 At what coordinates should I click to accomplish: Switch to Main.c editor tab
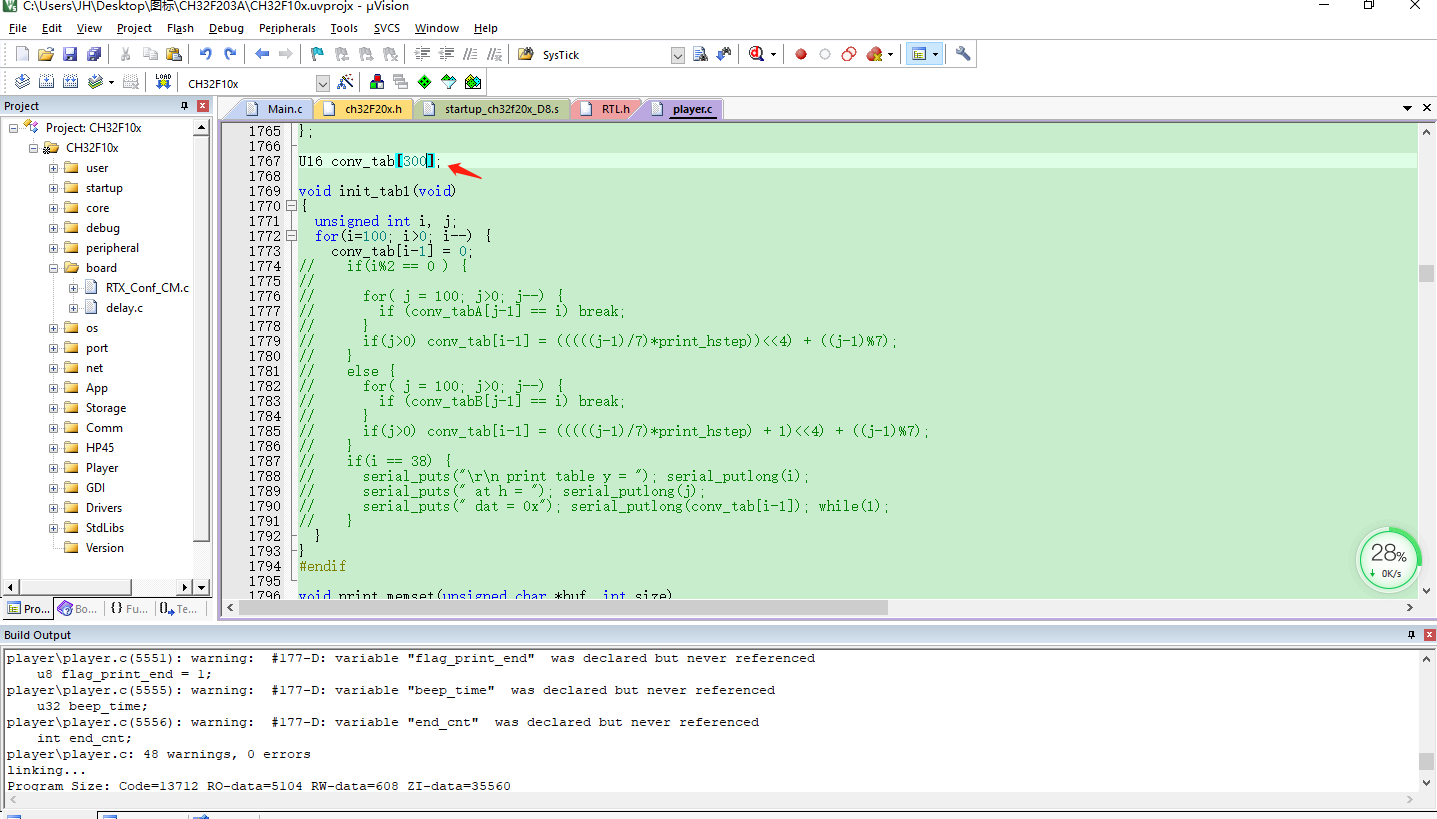pos(274,109)
